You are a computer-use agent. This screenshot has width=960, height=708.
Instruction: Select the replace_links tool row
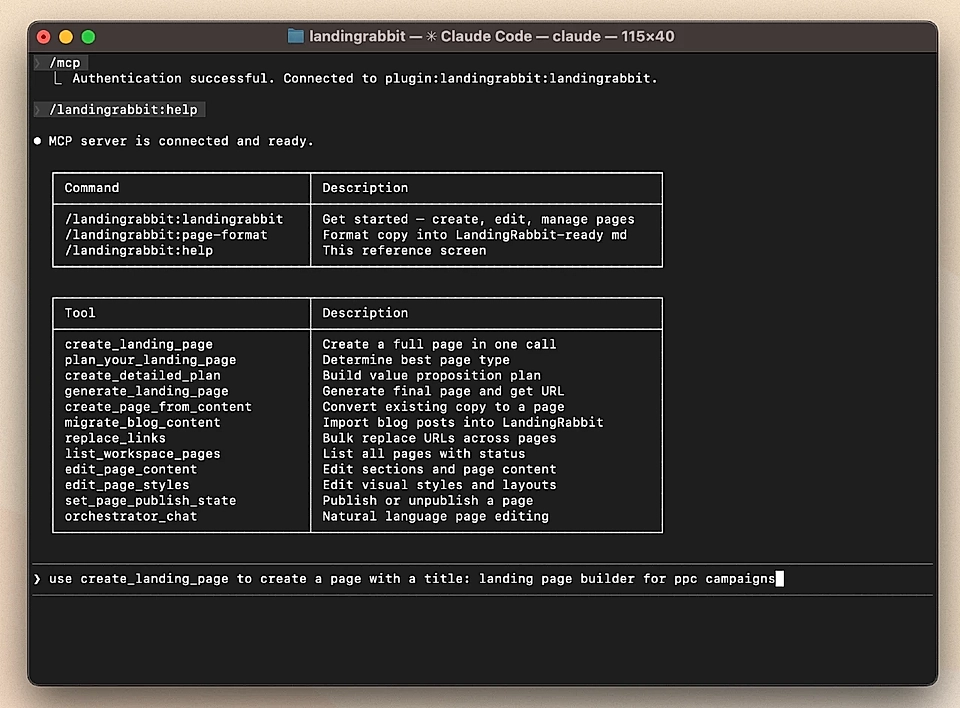point(114,438)
